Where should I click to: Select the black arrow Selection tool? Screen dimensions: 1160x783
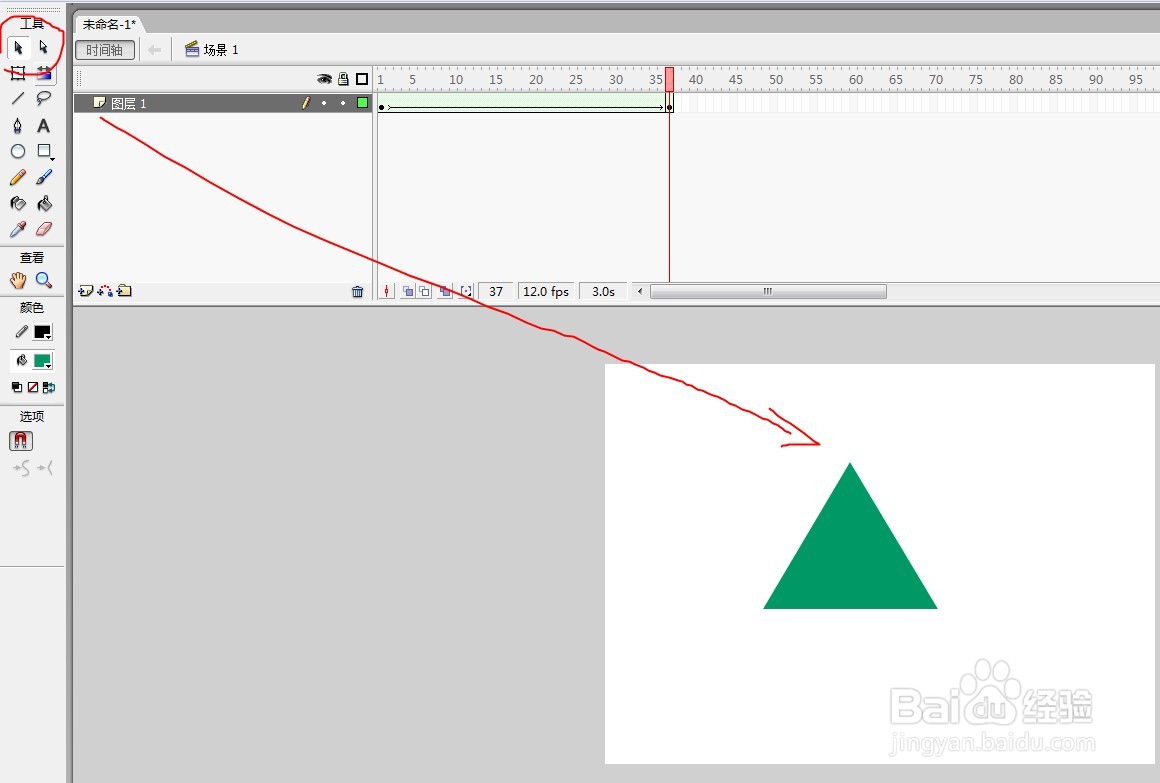coord(18,48)
